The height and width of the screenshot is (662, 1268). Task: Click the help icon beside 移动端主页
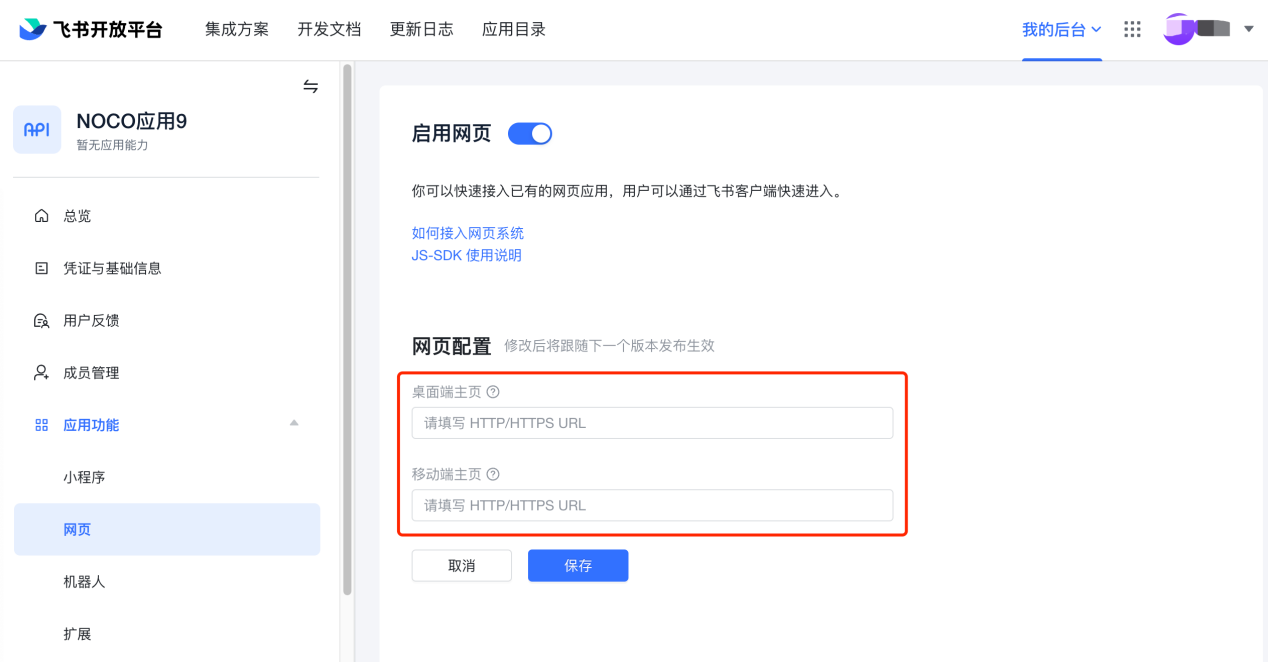point(493,474)
